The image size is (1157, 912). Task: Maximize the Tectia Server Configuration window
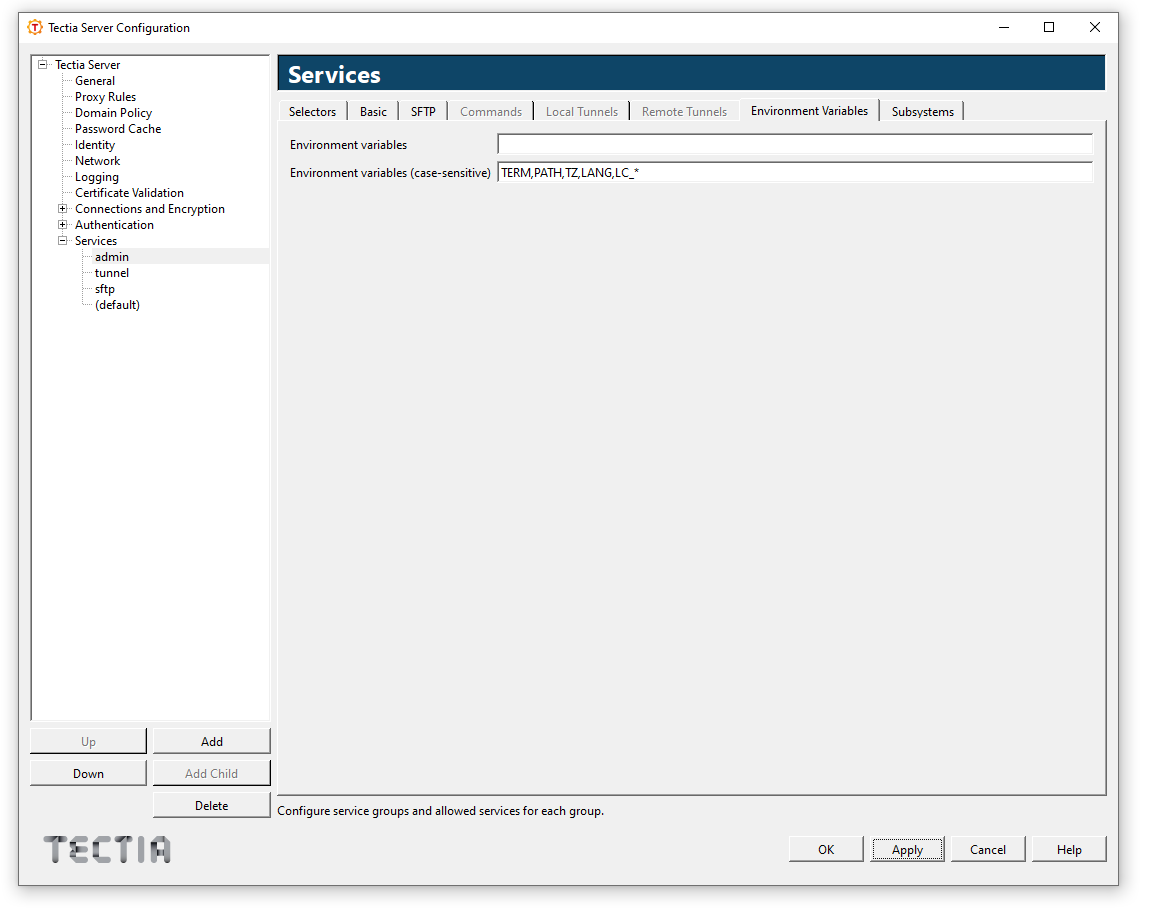pyautogui.click(x=1049, y=27)
